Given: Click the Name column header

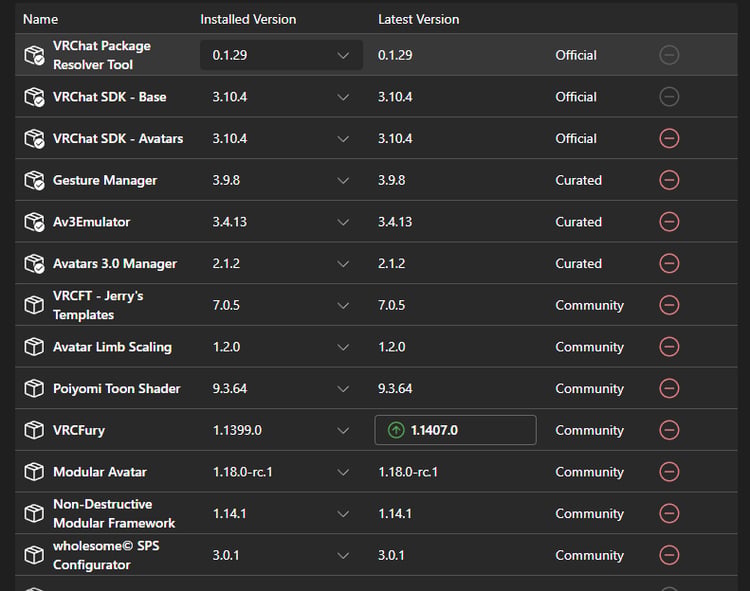Looking at the screenshot, I should point(41,19).
